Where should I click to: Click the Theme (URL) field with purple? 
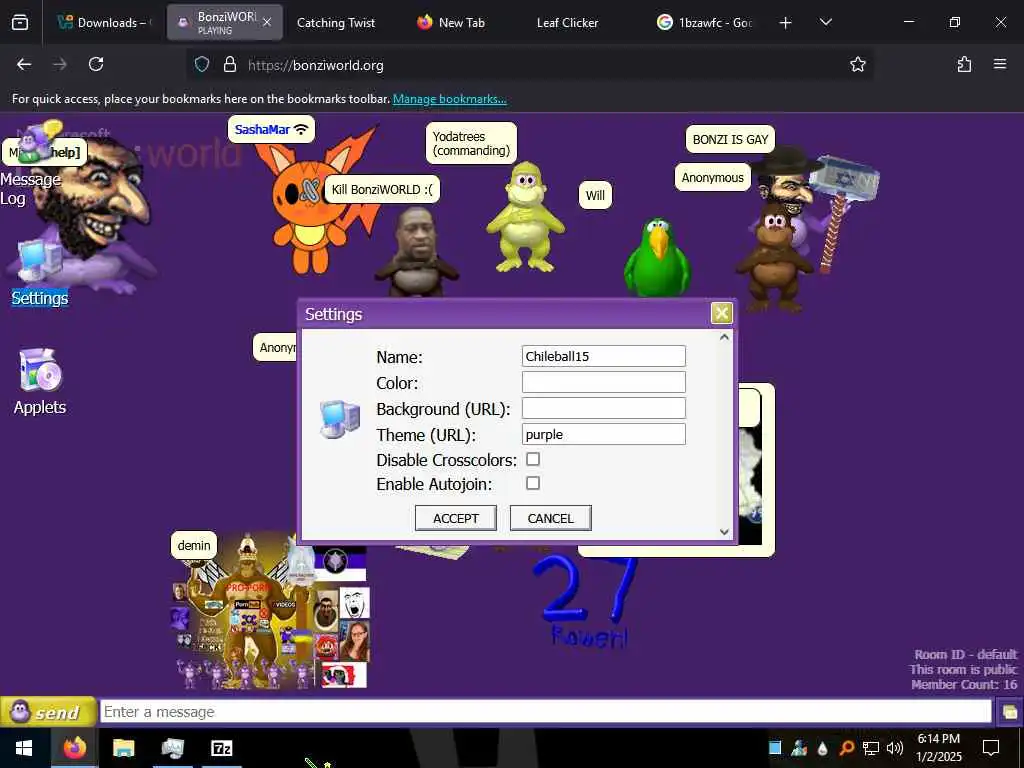pos(603,434)
